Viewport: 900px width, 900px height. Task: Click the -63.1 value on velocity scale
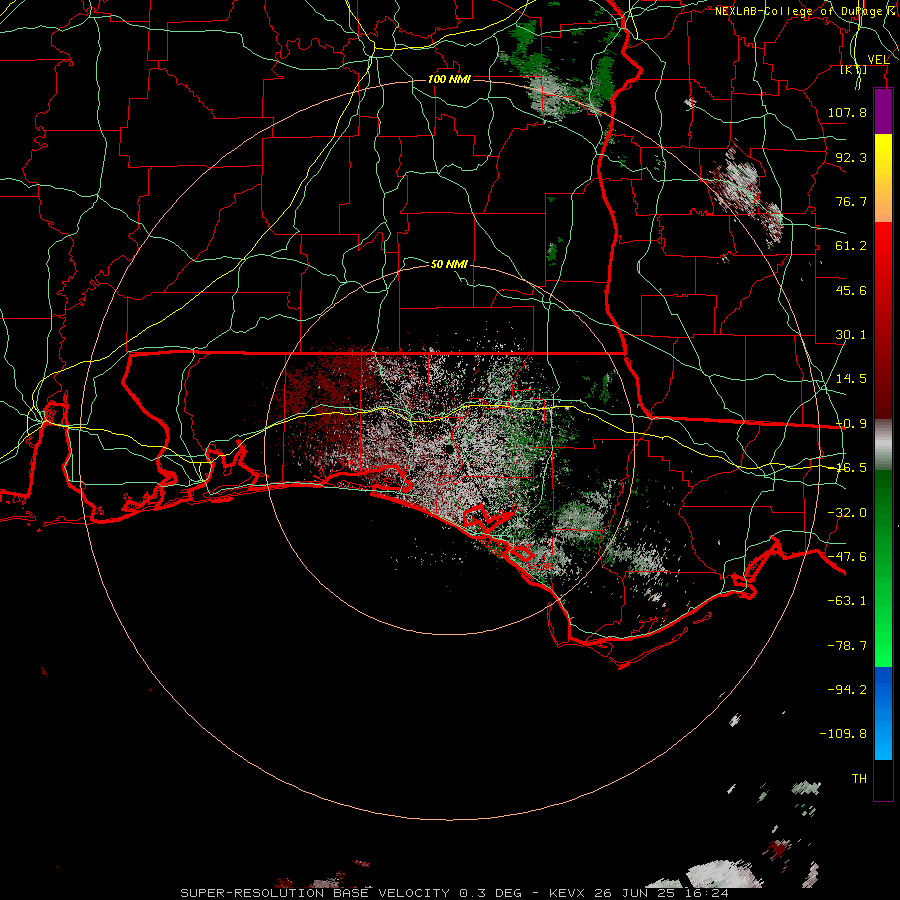[847, 601]
